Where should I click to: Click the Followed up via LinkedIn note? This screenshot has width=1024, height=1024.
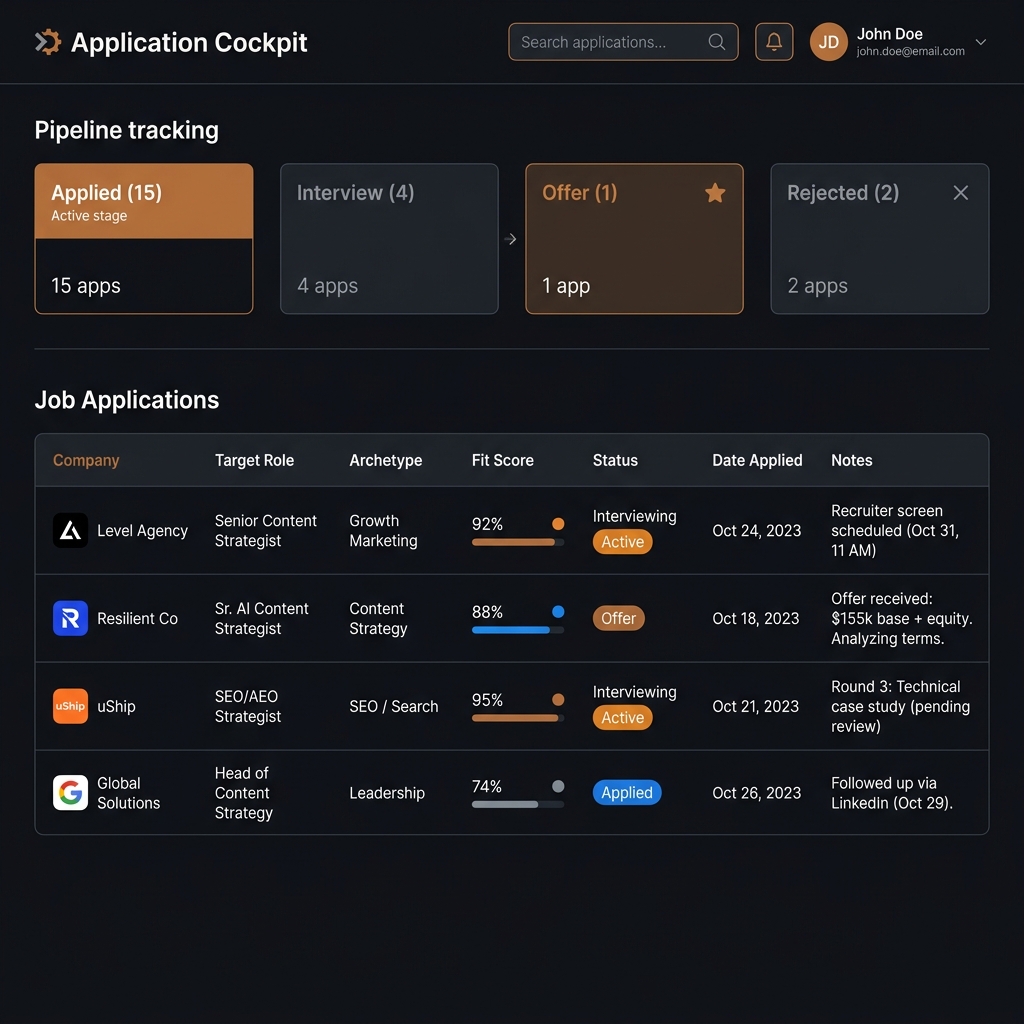[891, 792]
